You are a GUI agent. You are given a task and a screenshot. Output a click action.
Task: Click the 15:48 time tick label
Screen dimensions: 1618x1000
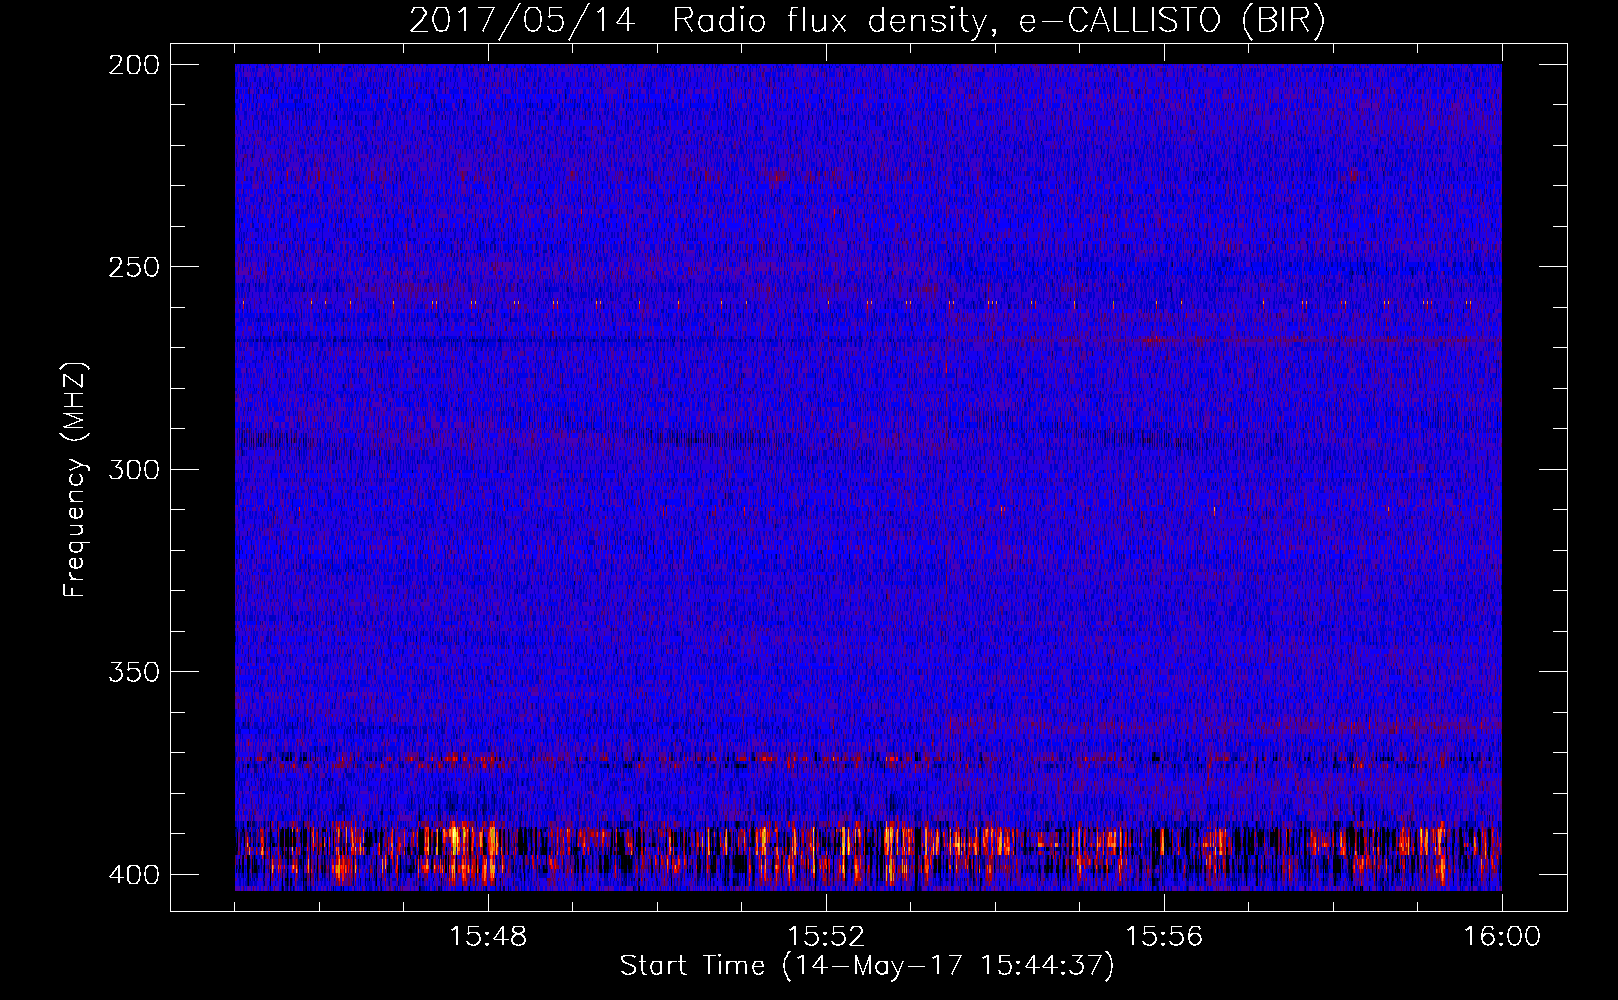point(488,937)
